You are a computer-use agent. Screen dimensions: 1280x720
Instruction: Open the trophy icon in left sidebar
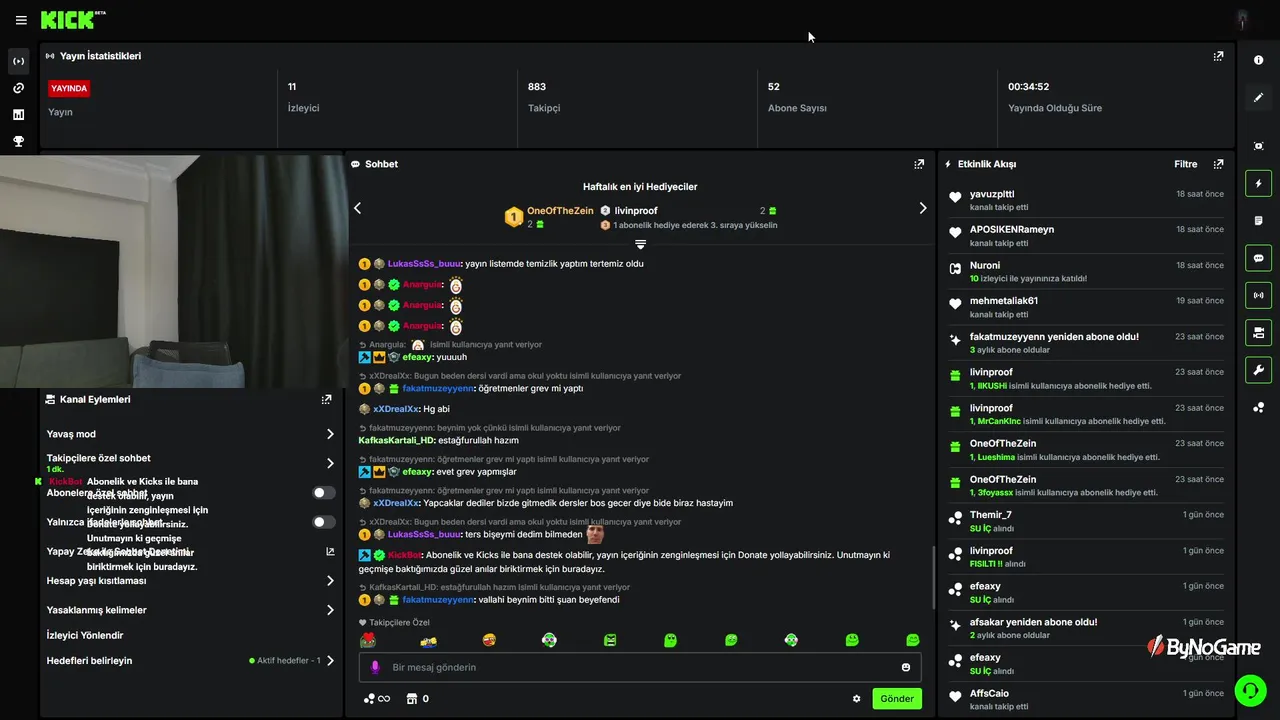pyautogui.click(x=18, y=142)
